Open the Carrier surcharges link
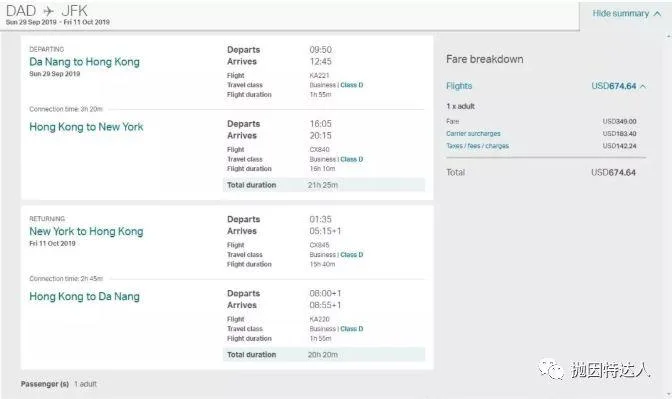The width and height of the screenshot is (672, 399). point(473,134)
